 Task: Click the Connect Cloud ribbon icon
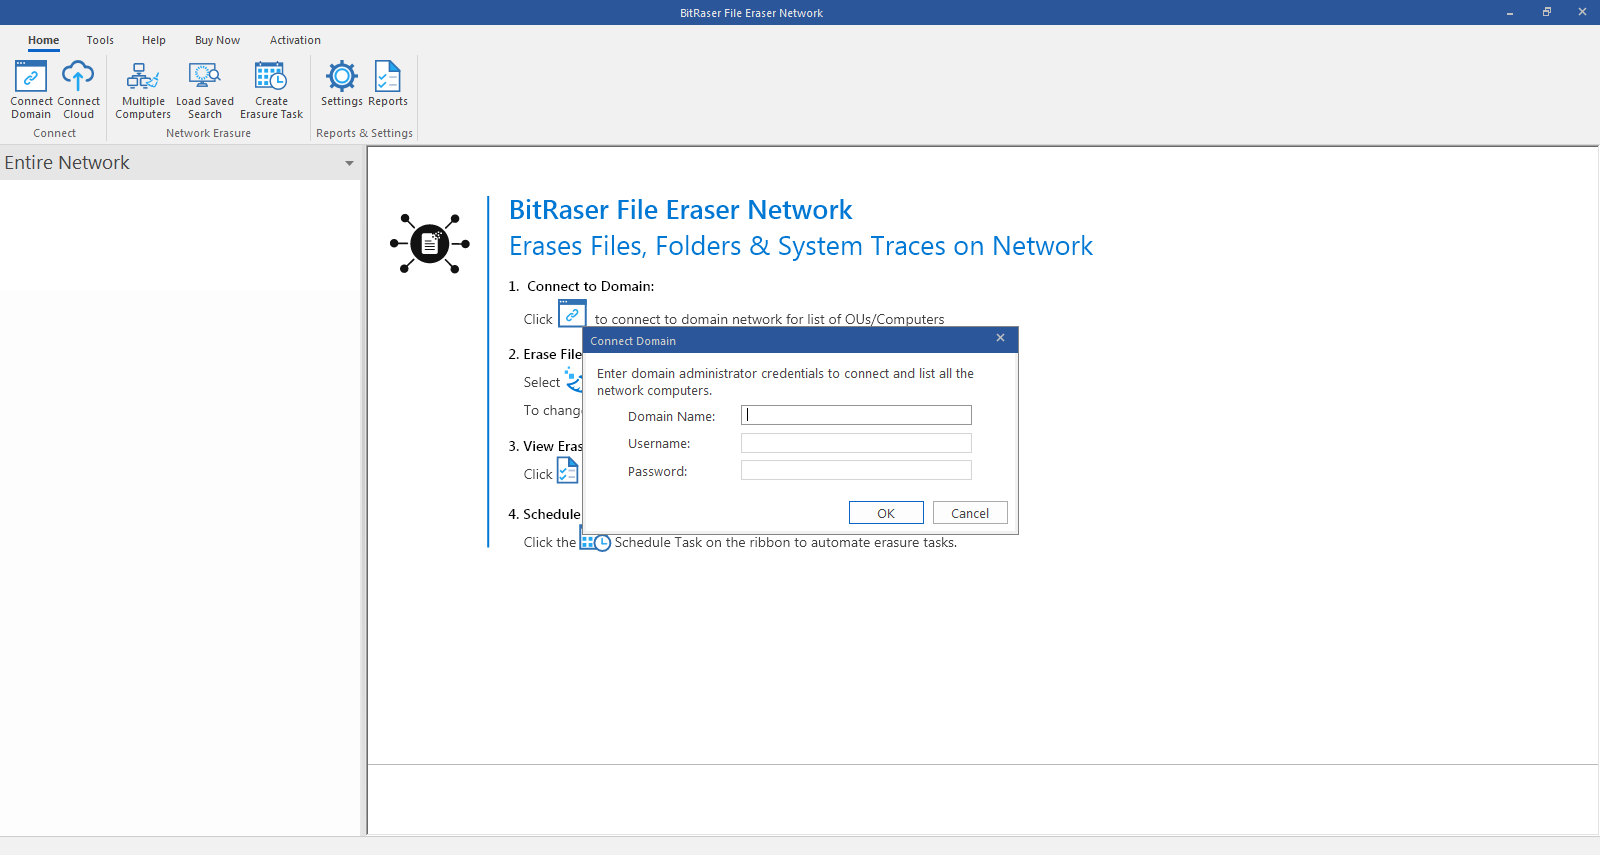pos(78,89)
